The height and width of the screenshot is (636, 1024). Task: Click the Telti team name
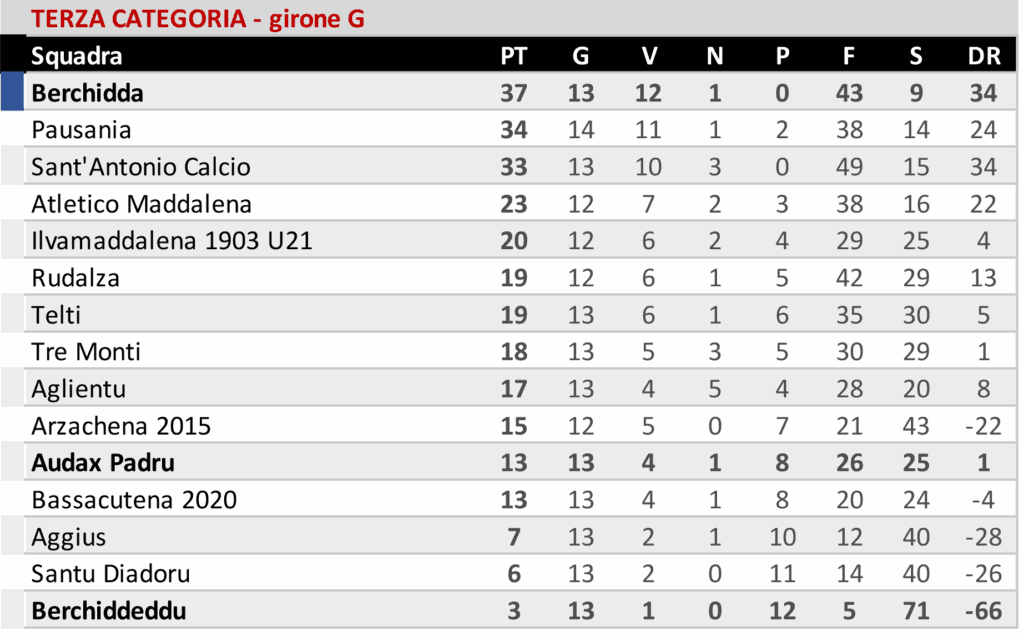[56, 315]
